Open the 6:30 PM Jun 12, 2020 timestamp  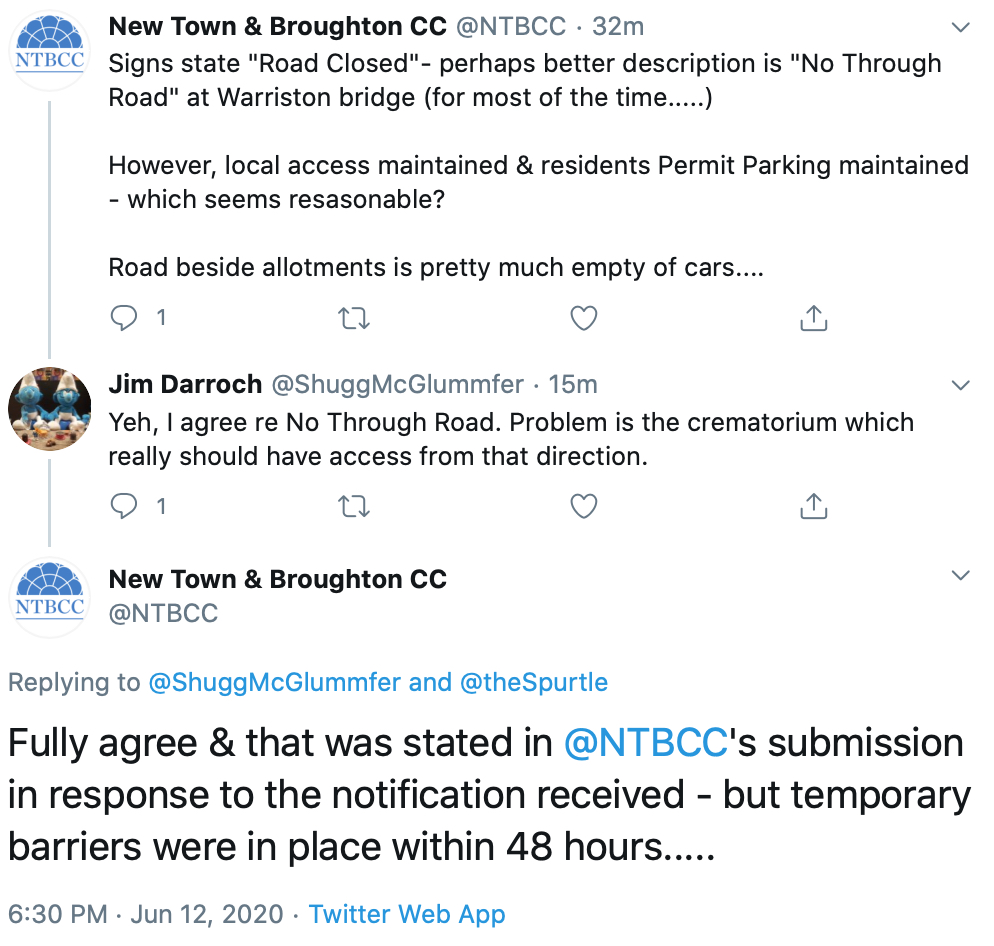tap(146, 914)
